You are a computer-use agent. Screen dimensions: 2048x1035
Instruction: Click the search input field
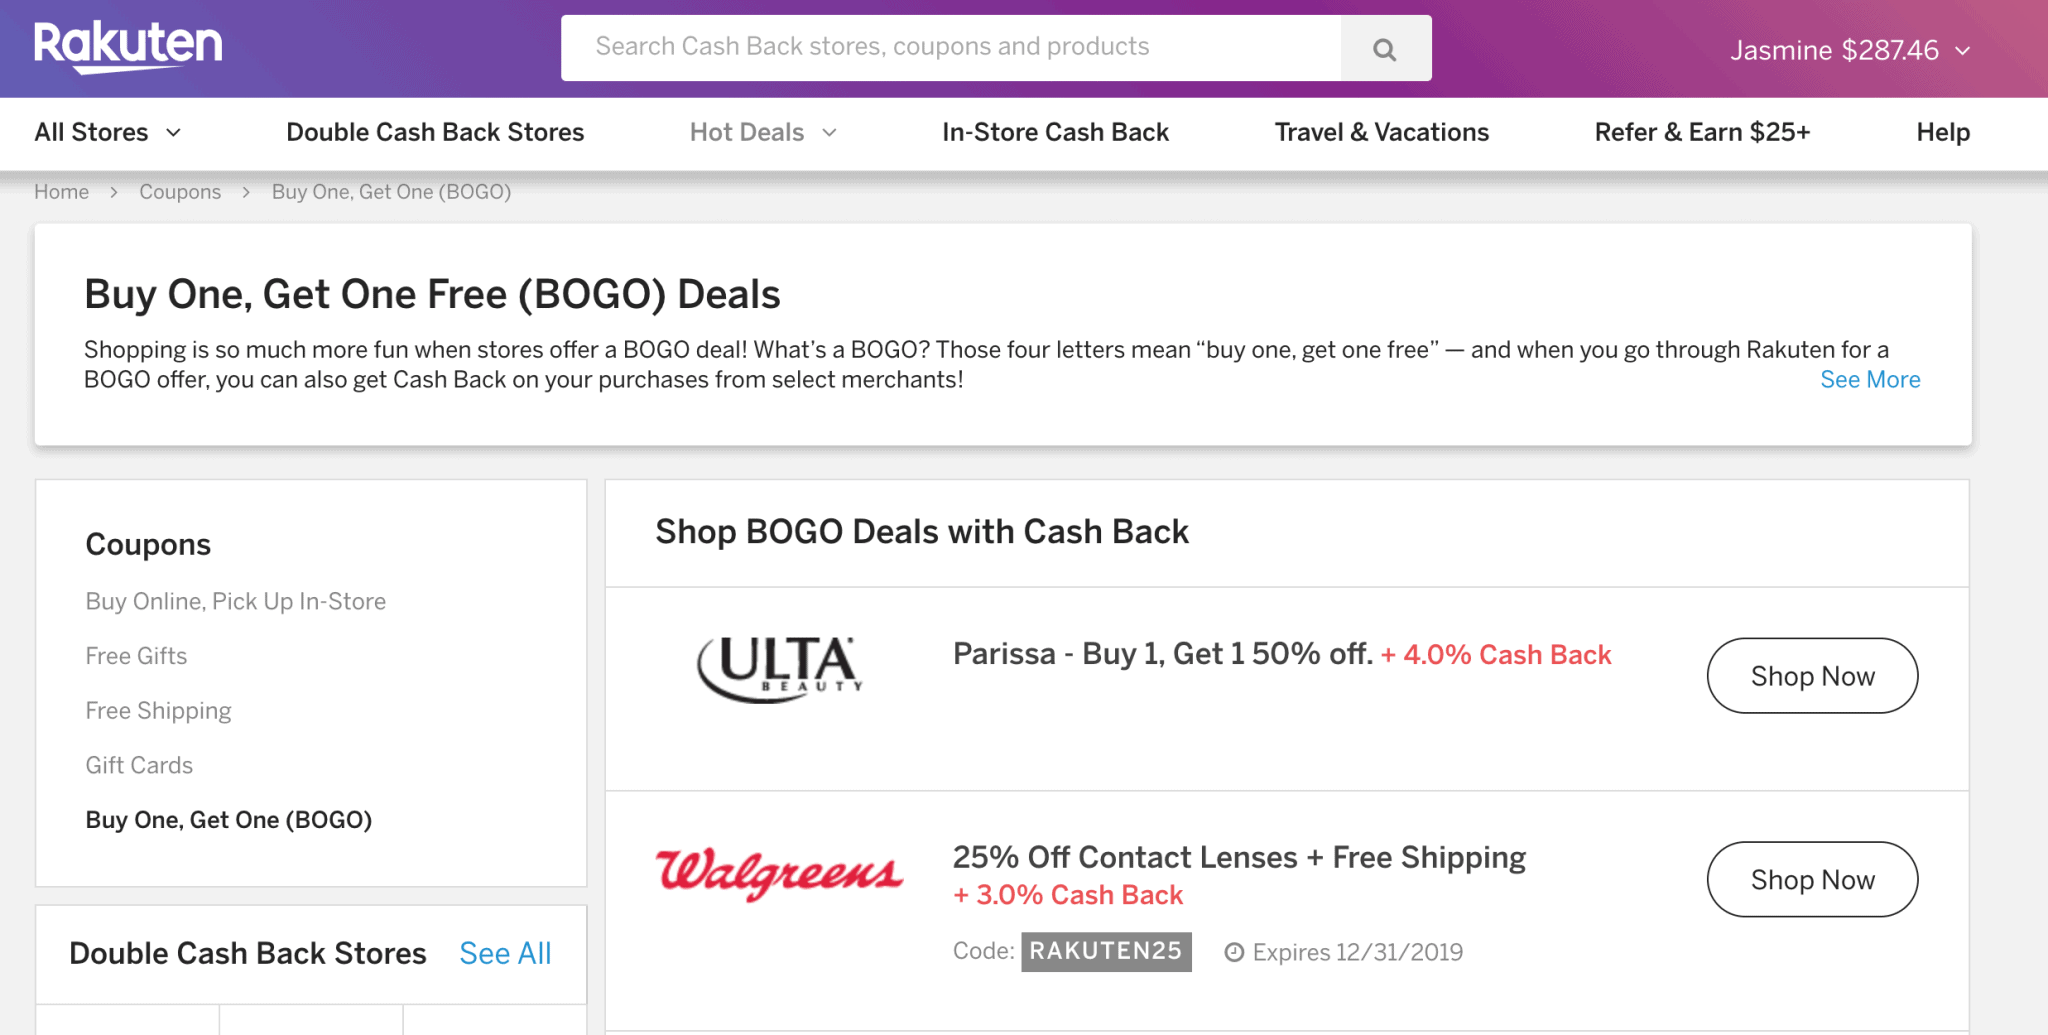[950, 47]
